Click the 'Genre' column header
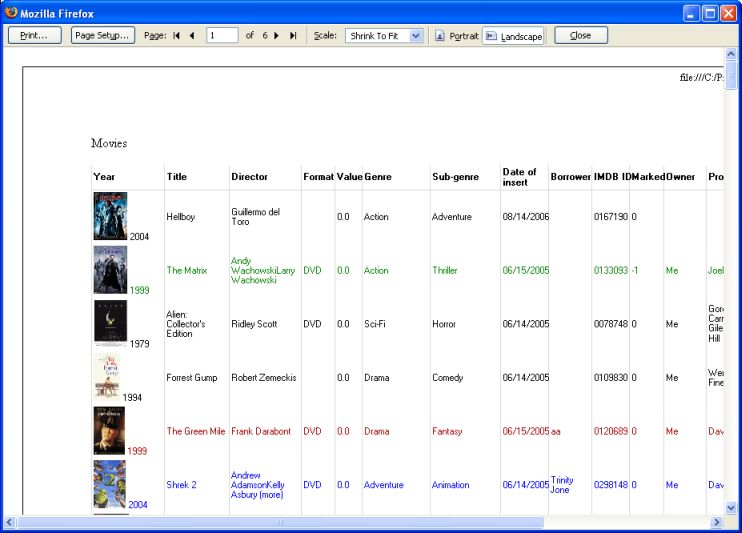The height and width of the screenshot is (533, 742). coord(378,177)
